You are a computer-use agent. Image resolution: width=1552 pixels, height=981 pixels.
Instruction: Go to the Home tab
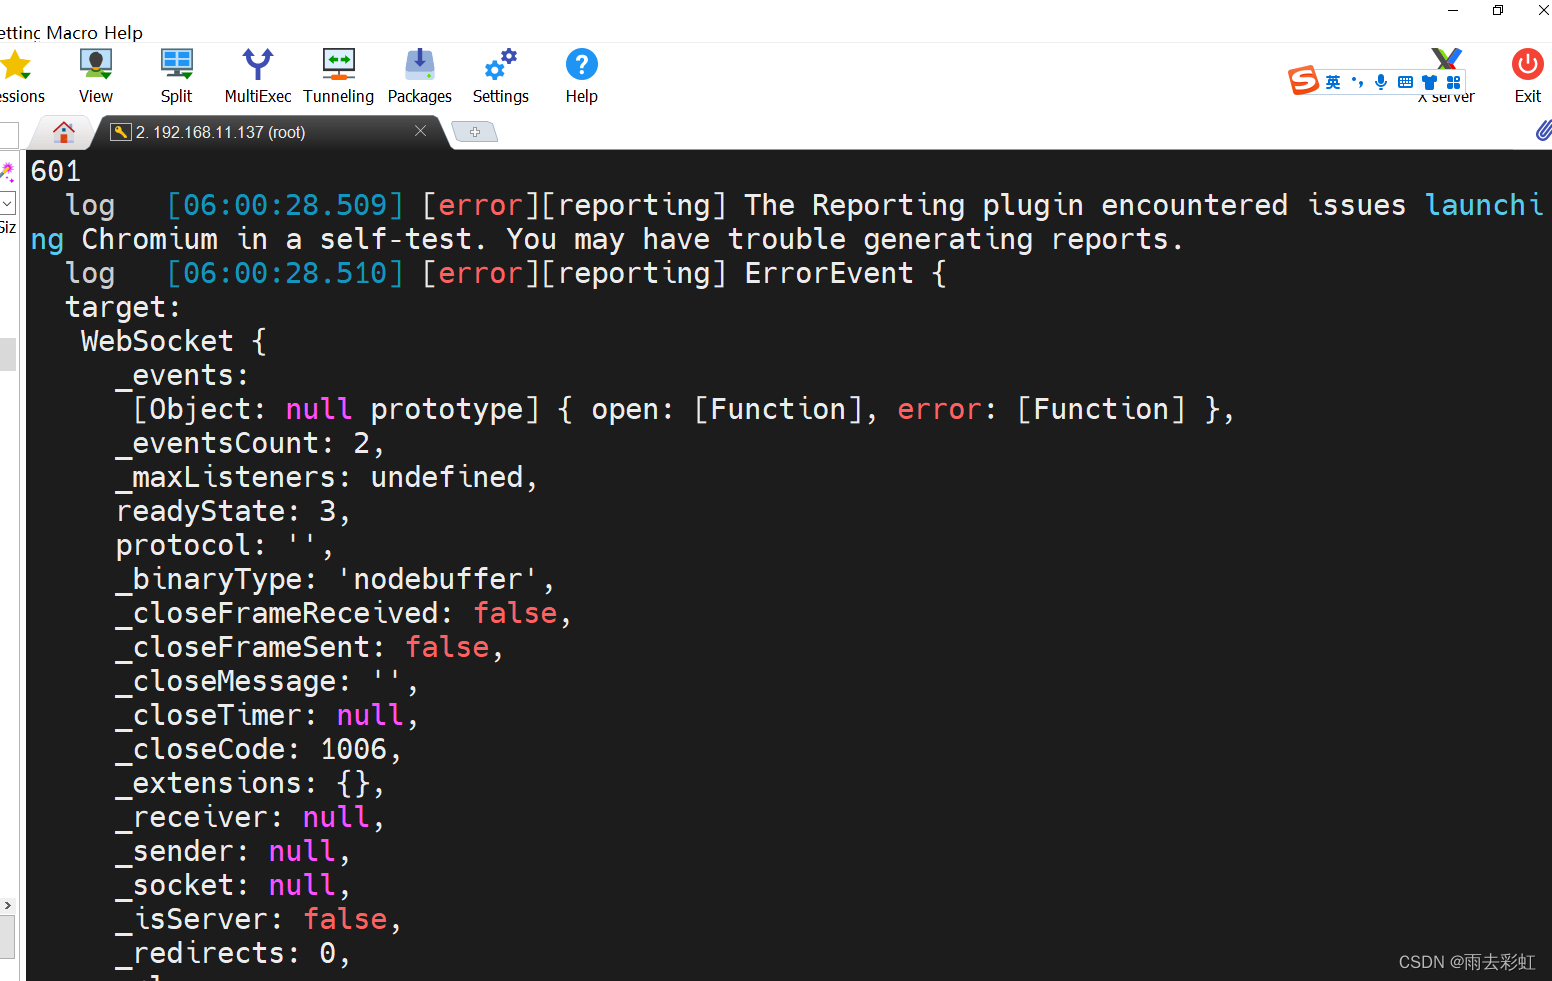click(x=64, y=132)
